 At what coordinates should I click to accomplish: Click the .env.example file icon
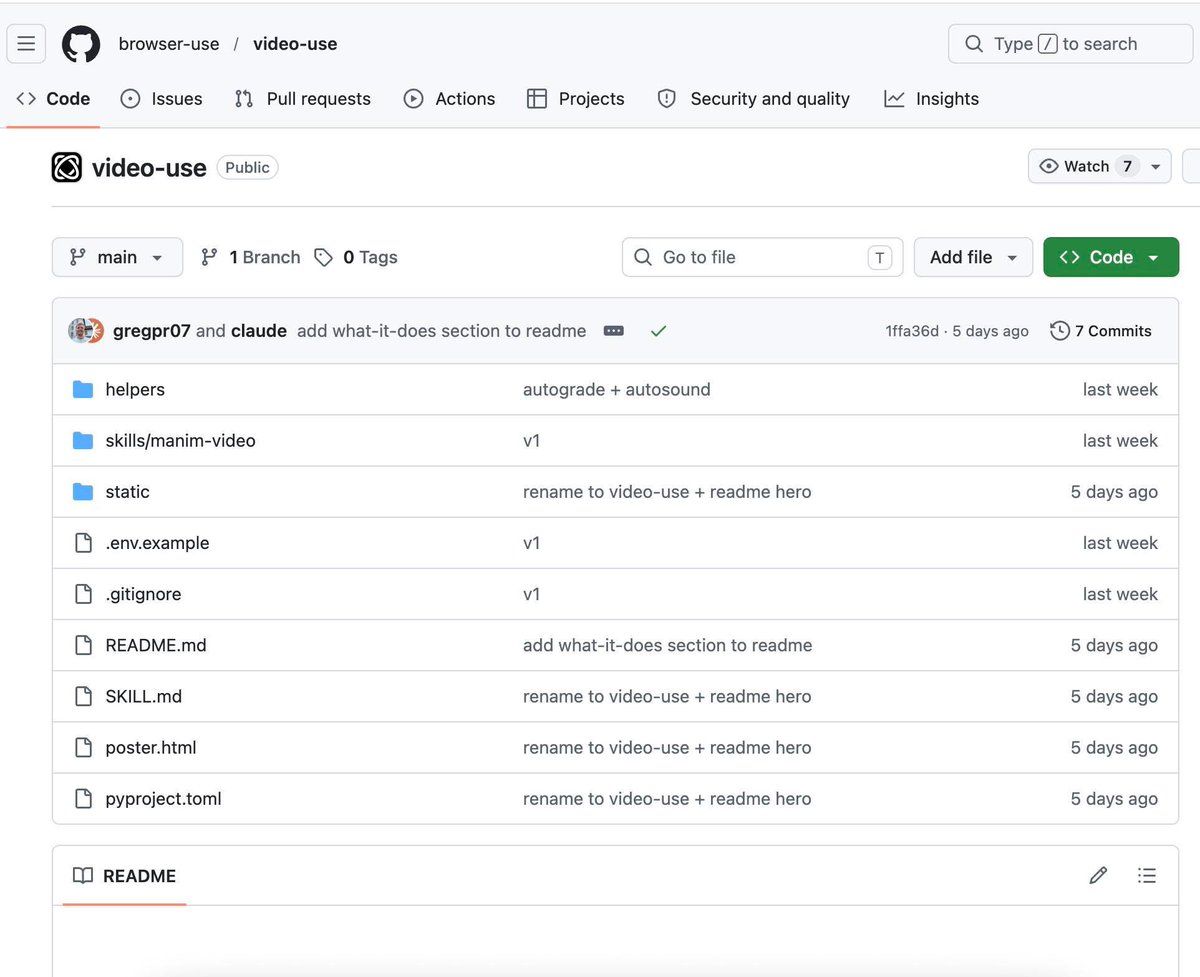point(84,543)
